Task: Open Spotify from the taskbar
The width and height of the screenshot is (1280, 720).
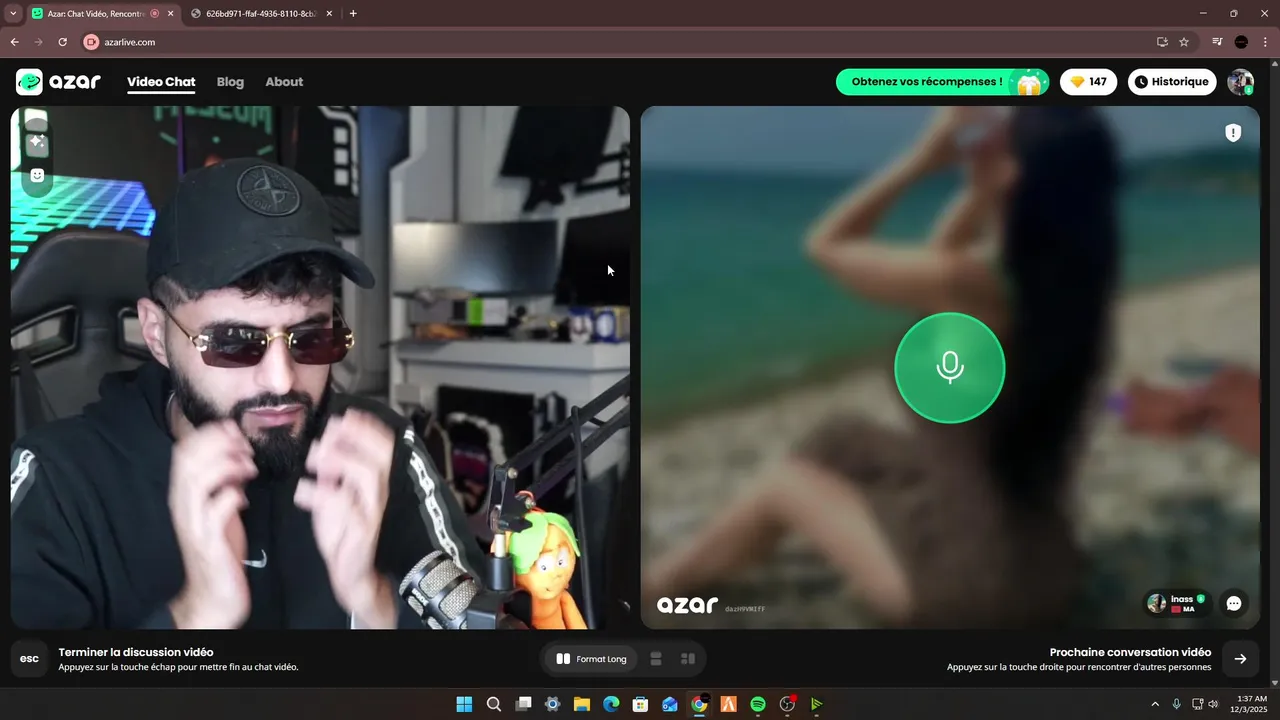Action: click(757, 704)
